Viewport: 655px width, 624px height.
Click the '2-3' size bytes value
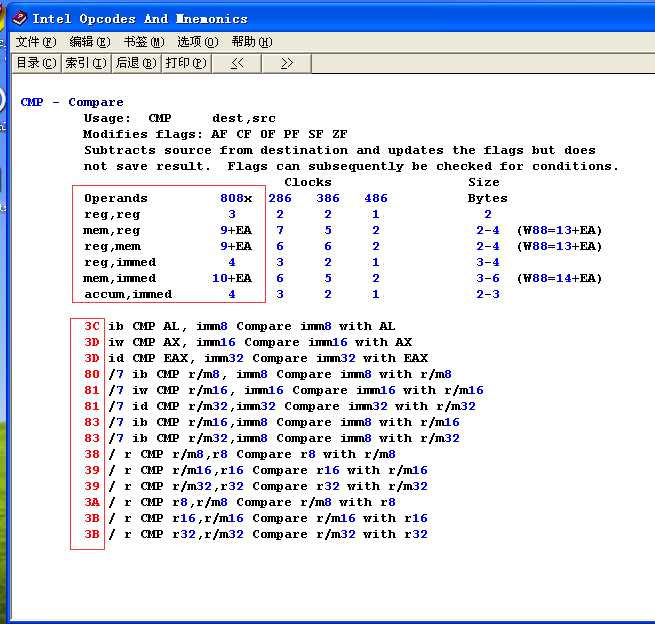click(x=488, y=294)
